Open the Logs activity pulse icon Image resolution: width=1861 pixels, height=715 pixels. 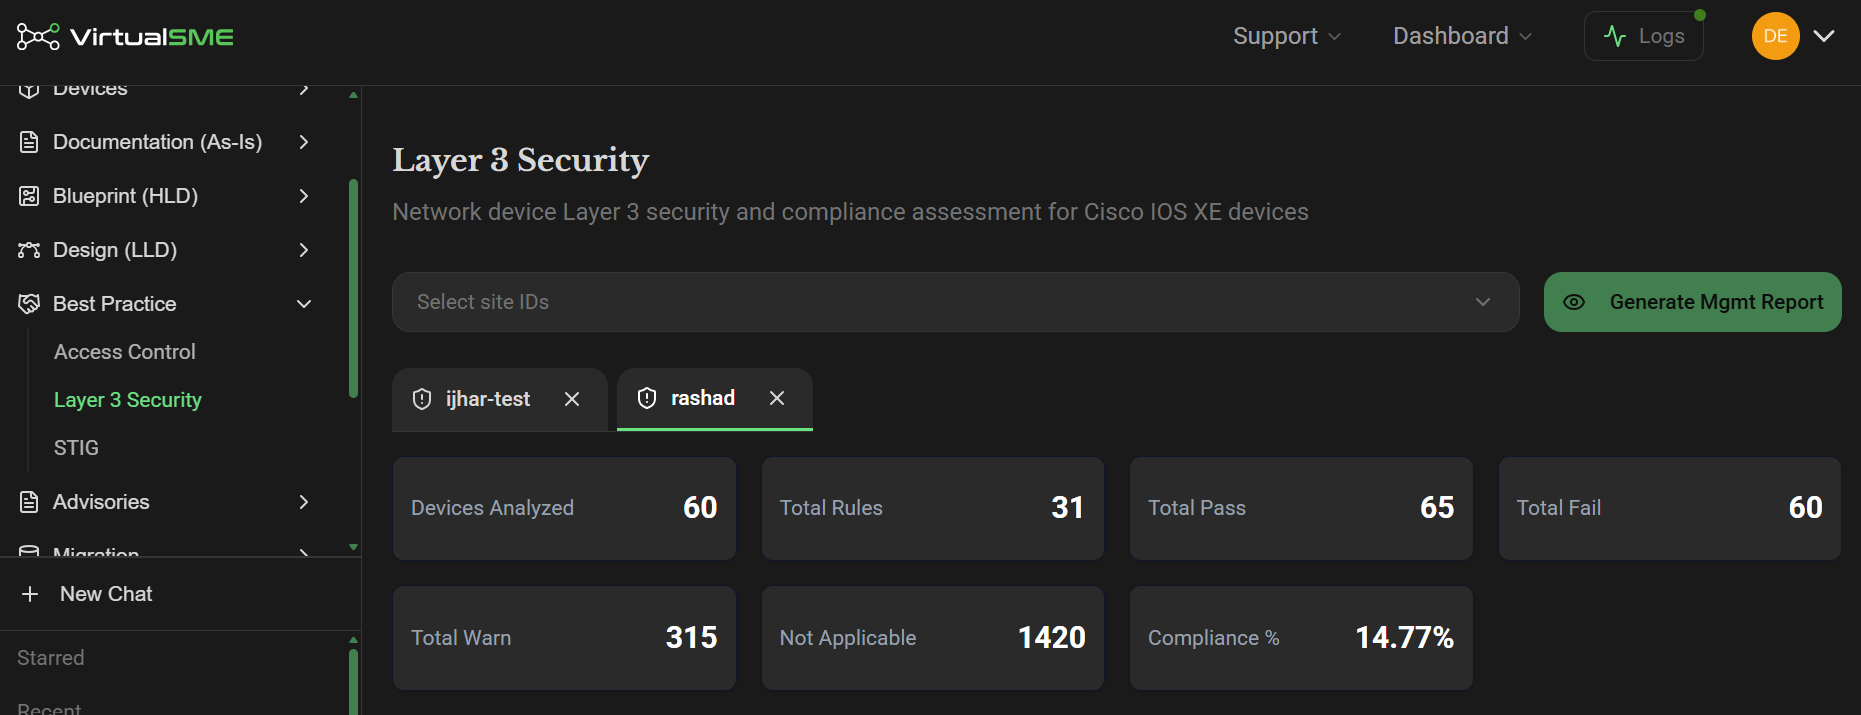pos(1614,37)
